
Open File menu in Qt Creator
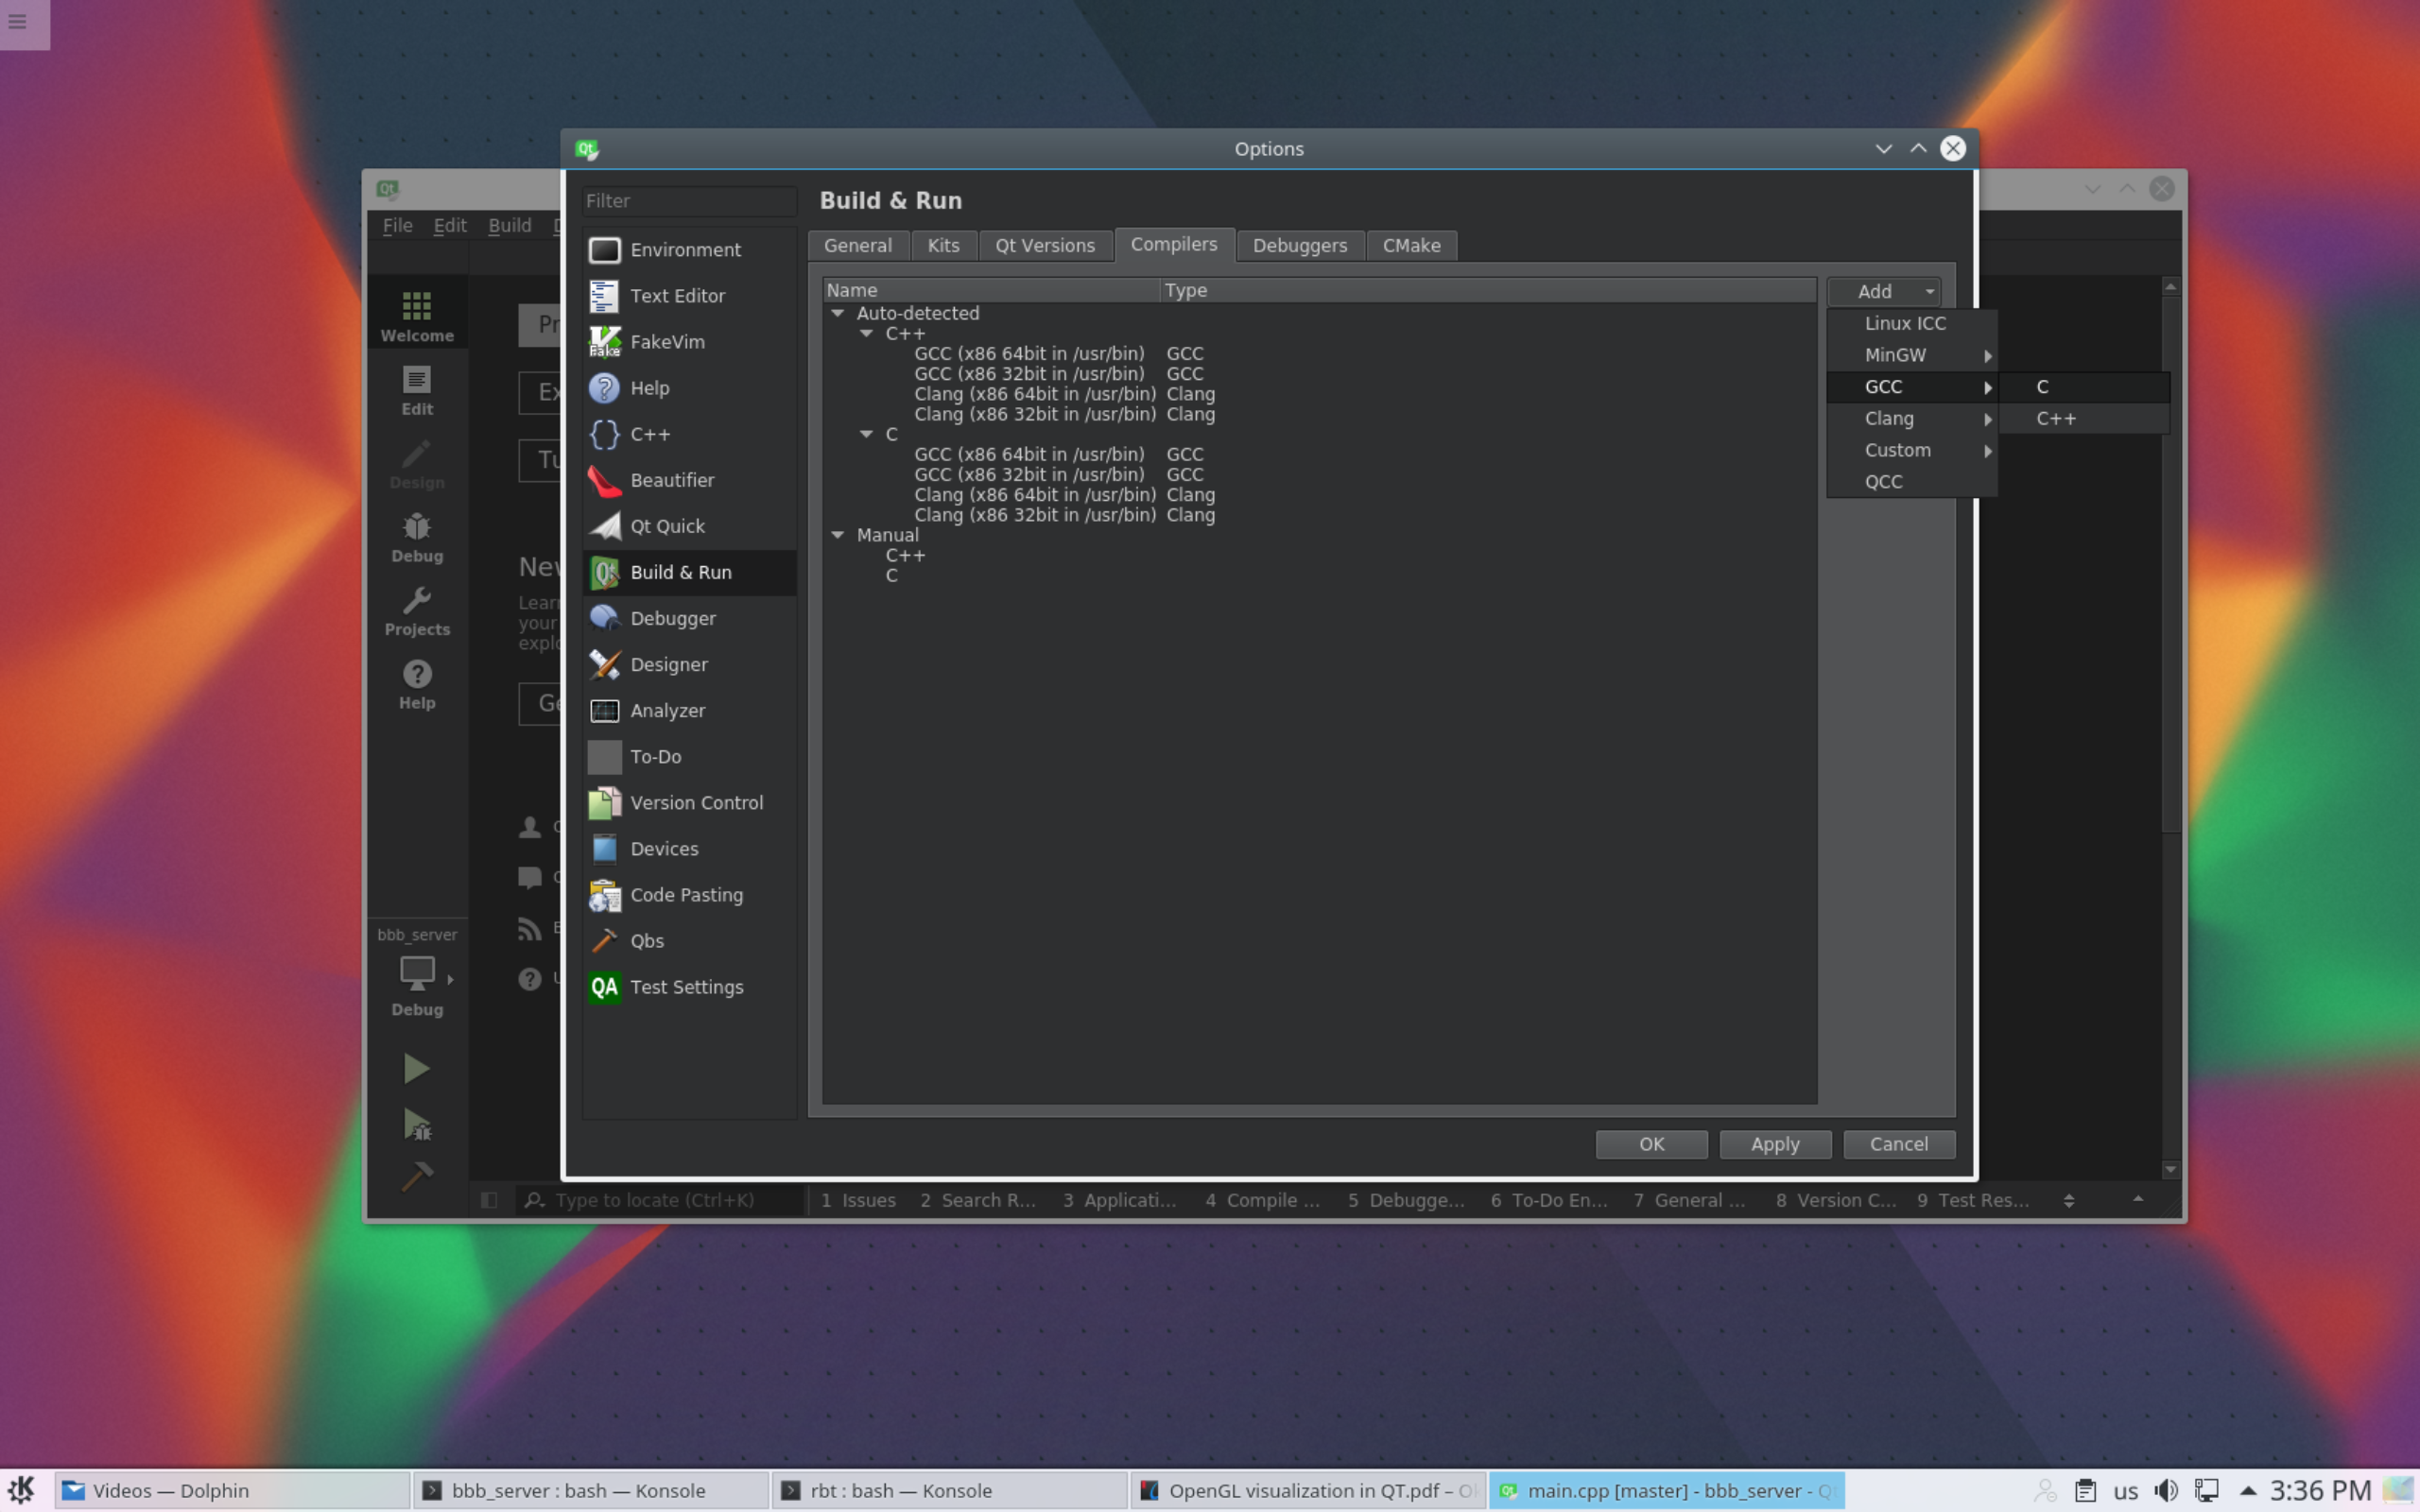397,226
